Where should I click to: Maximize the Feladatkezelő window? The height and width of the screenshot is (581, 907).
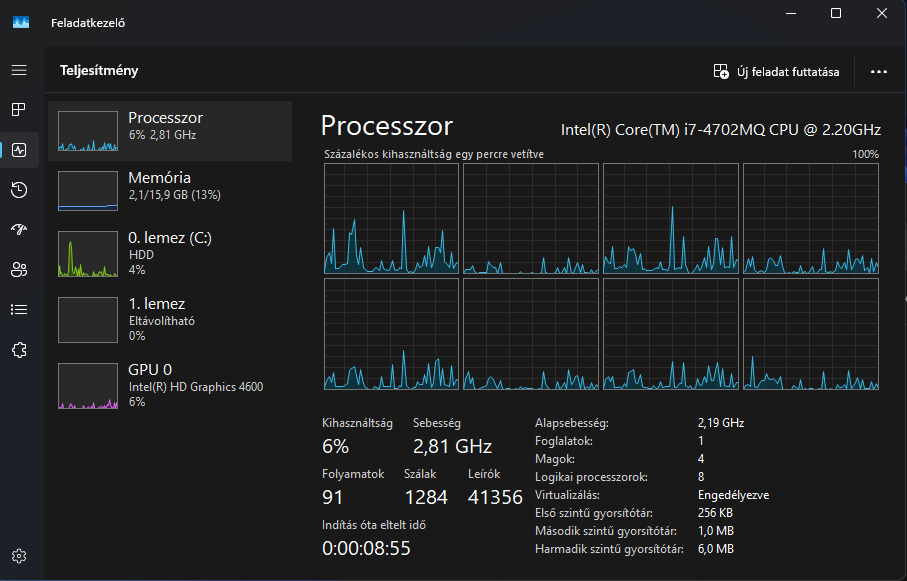836,13
